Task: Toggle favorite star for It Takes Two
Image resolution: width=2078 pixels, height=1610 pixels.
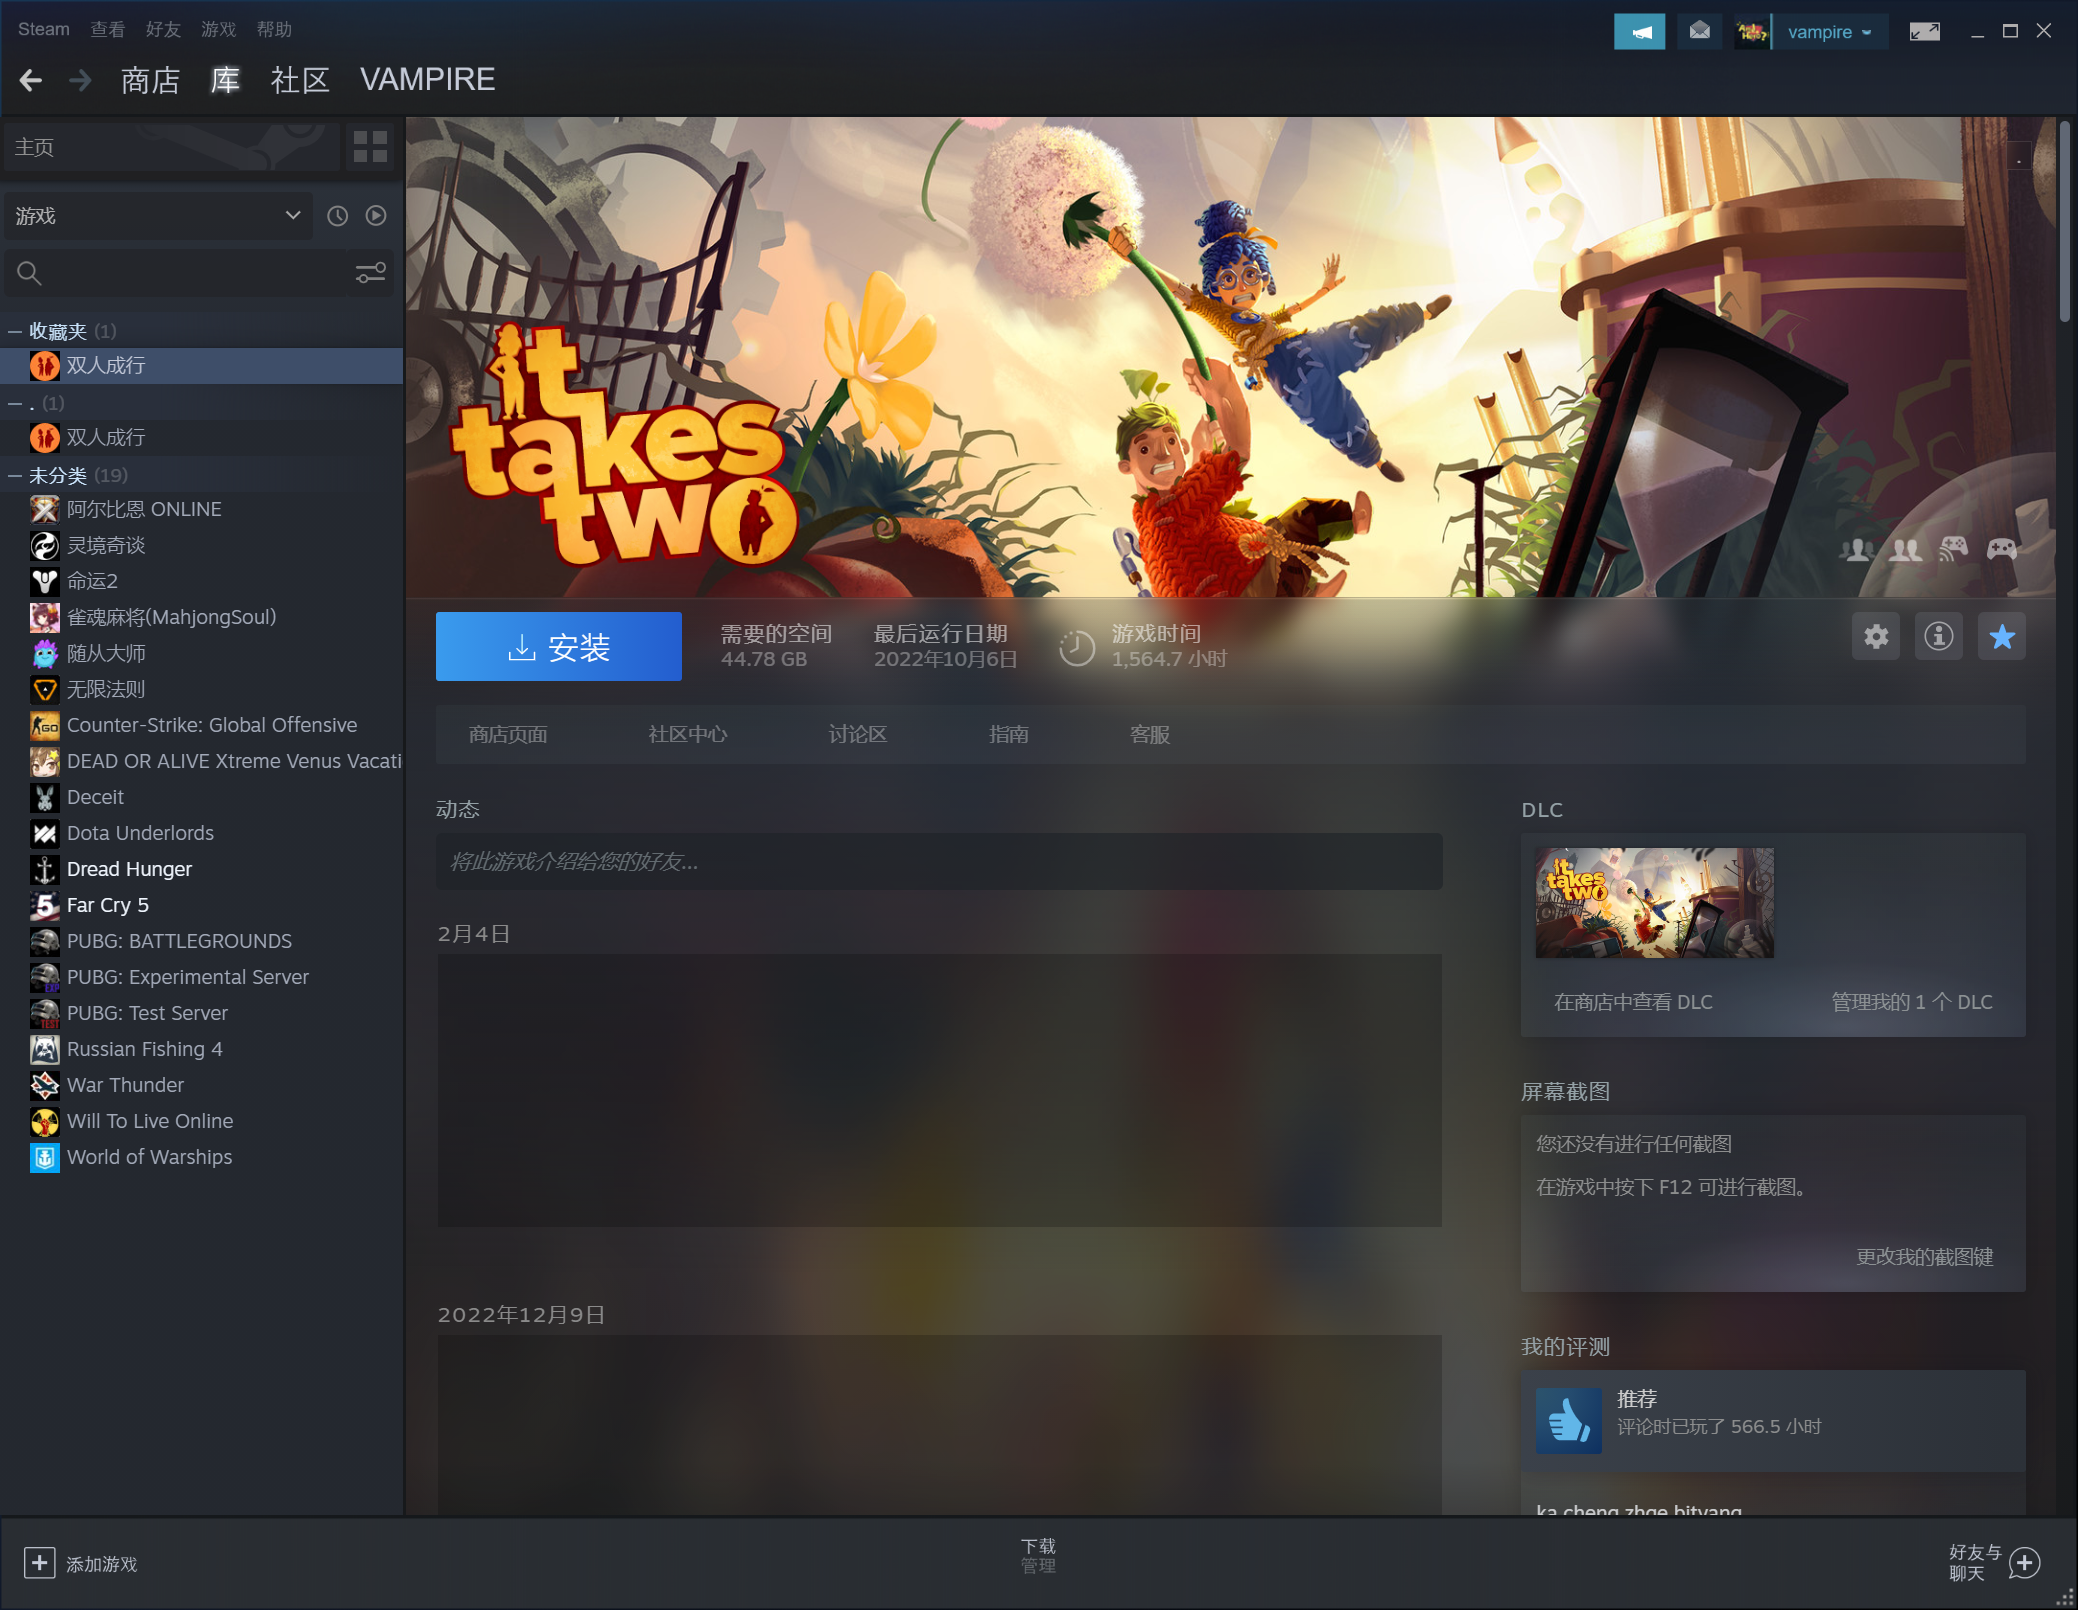Action: [x=2002, y=636]
